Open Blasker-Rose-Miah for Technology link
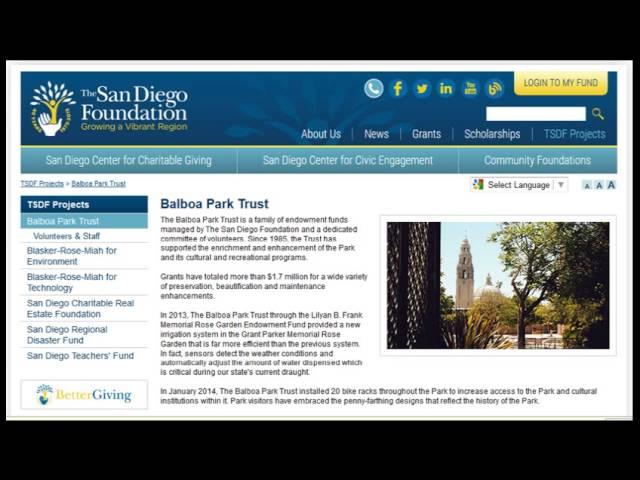This screenshot has height=480, width=640. (84, 282)
